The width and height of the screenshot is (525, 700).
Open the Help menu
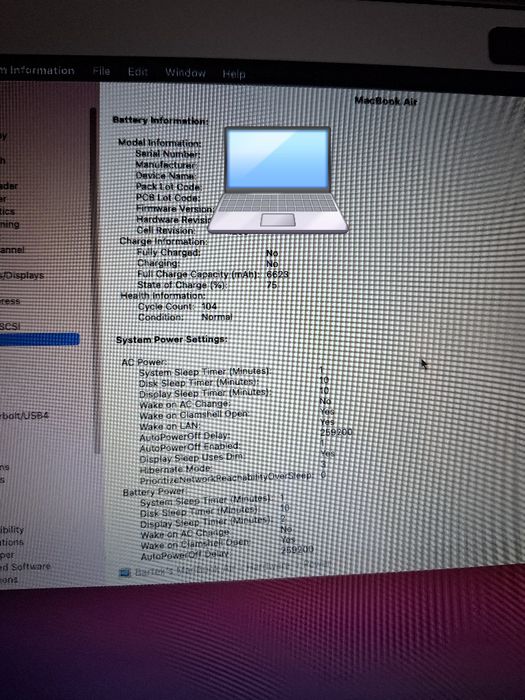click(234, 74)
